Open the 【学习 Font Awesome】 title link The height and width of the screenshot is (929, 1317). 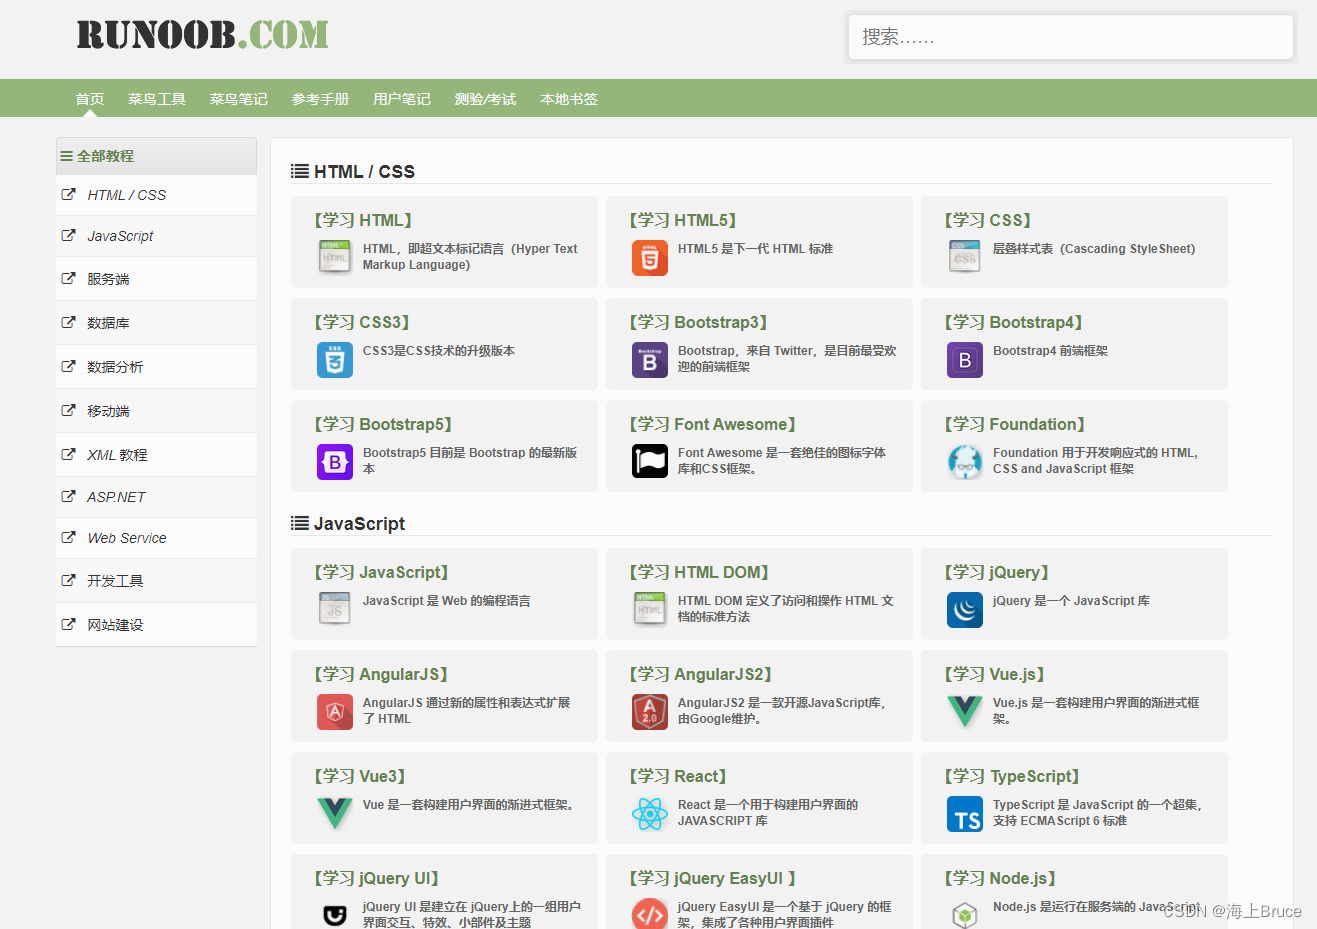[713, 424]
